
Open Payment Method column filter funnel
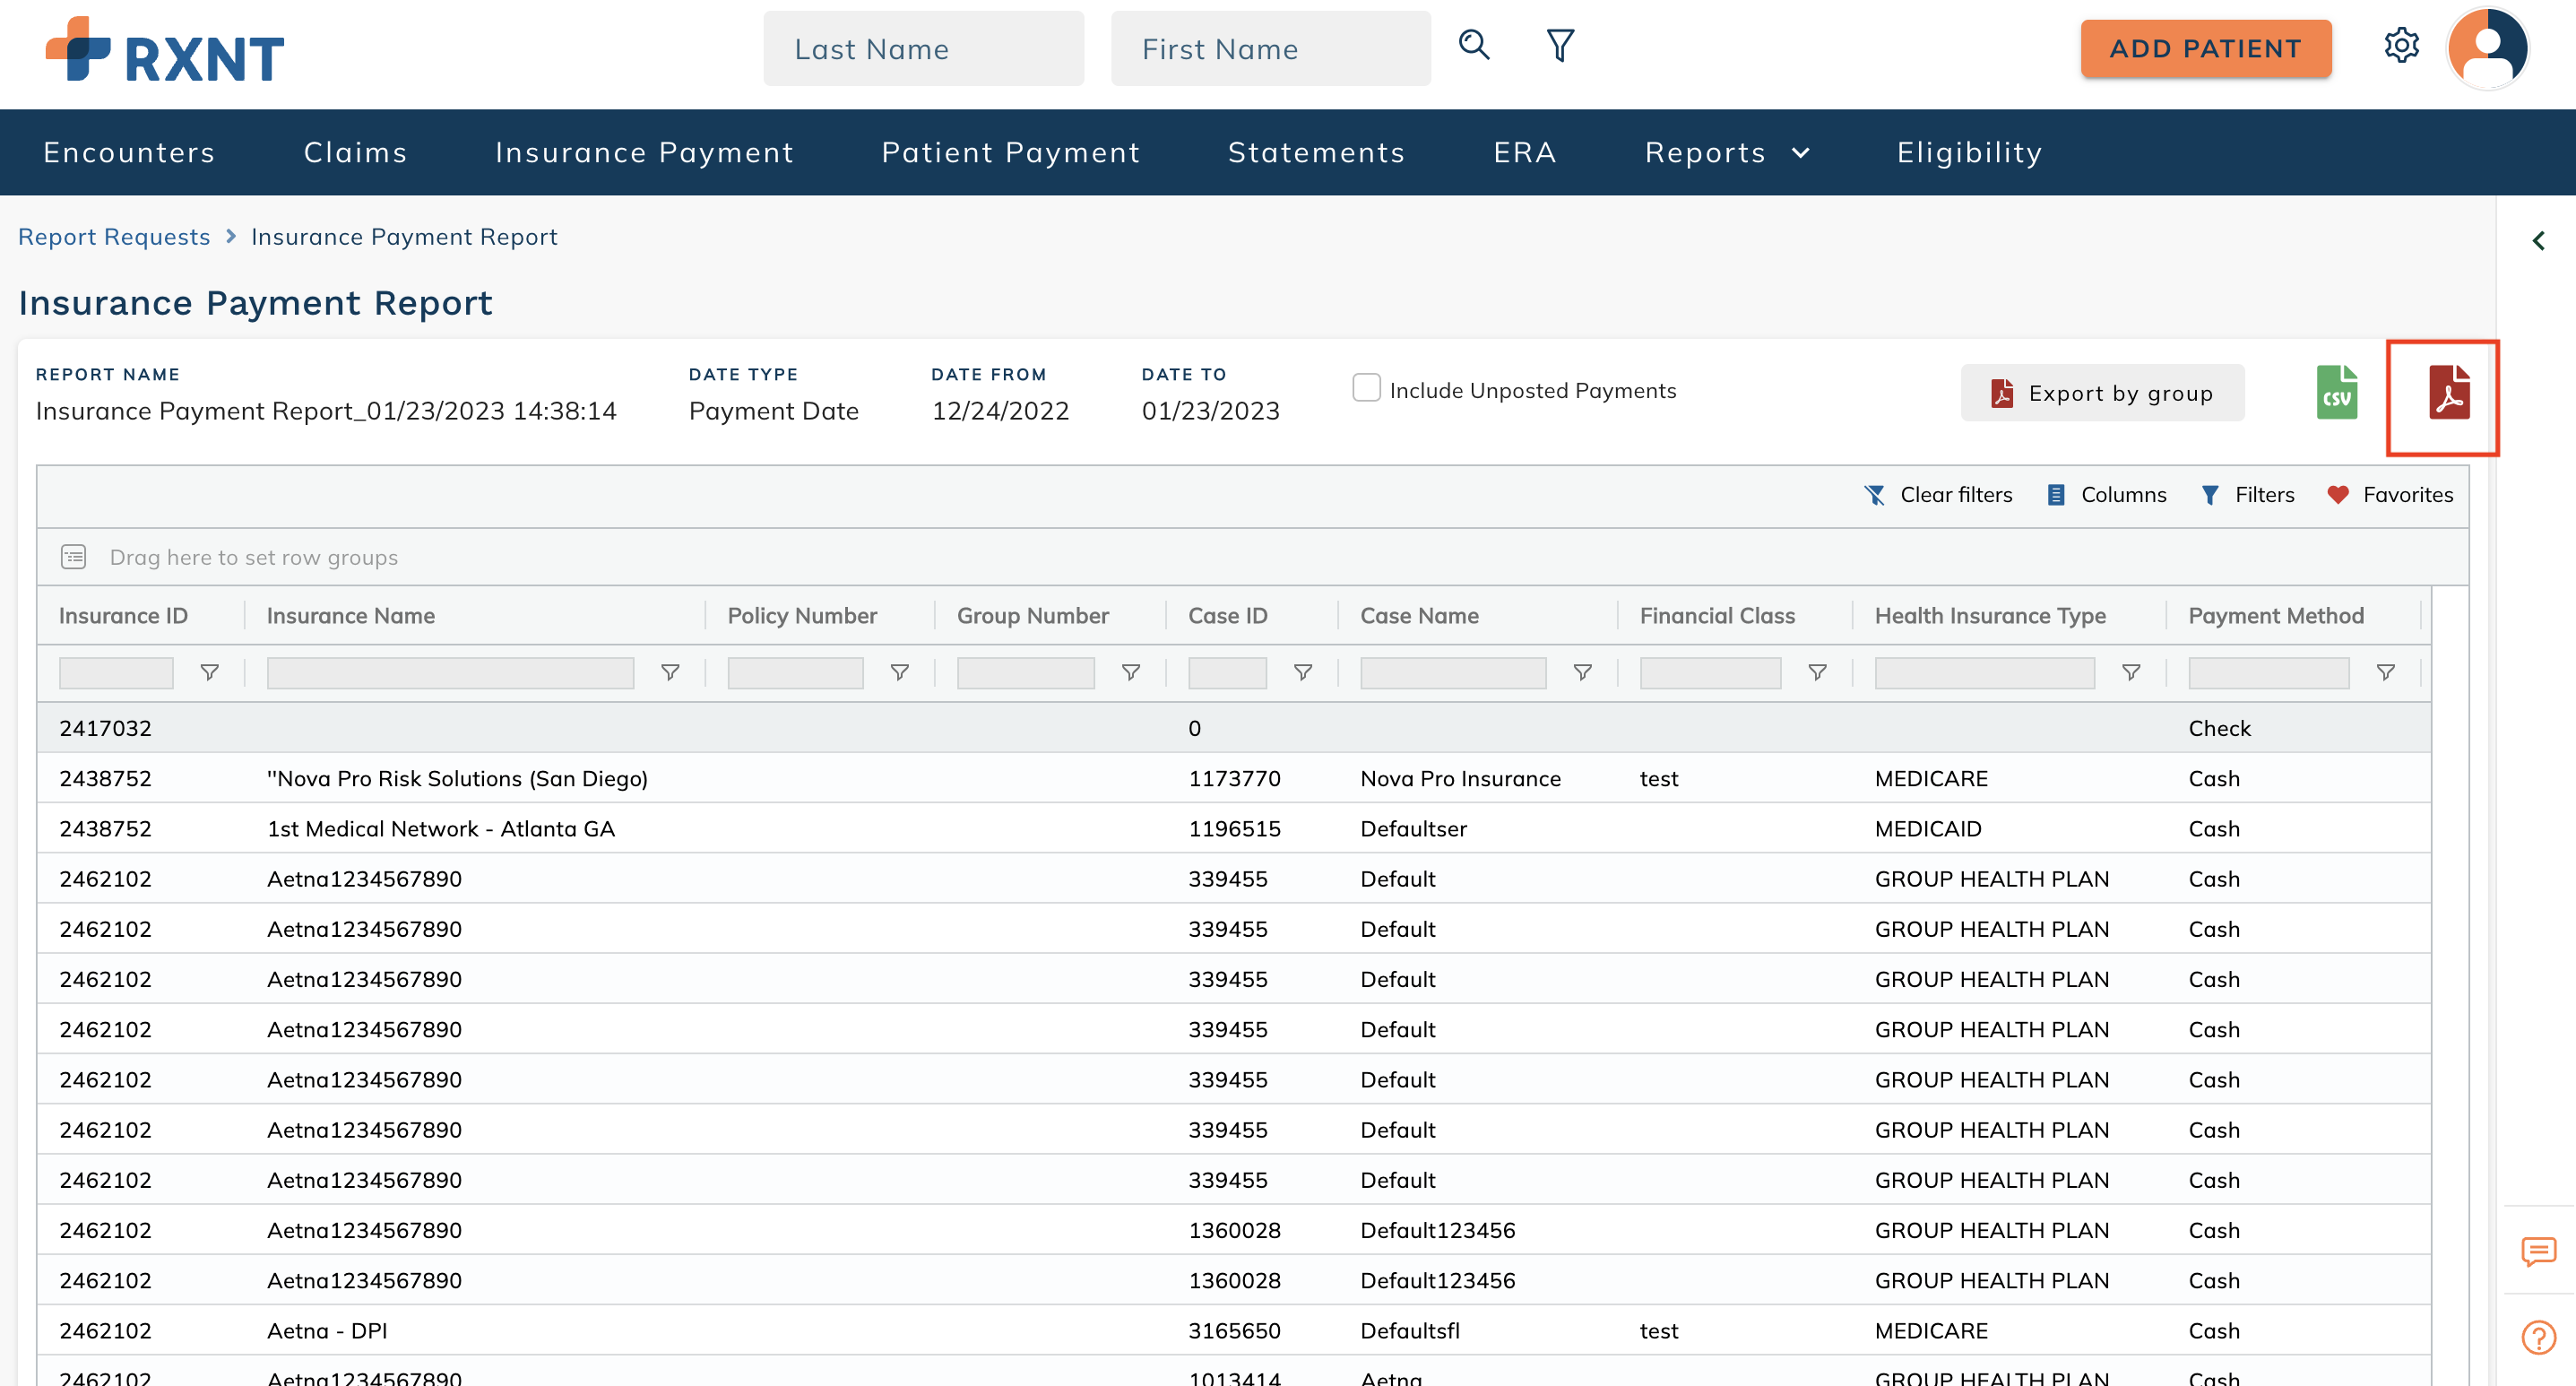(x=2385, y=673)
